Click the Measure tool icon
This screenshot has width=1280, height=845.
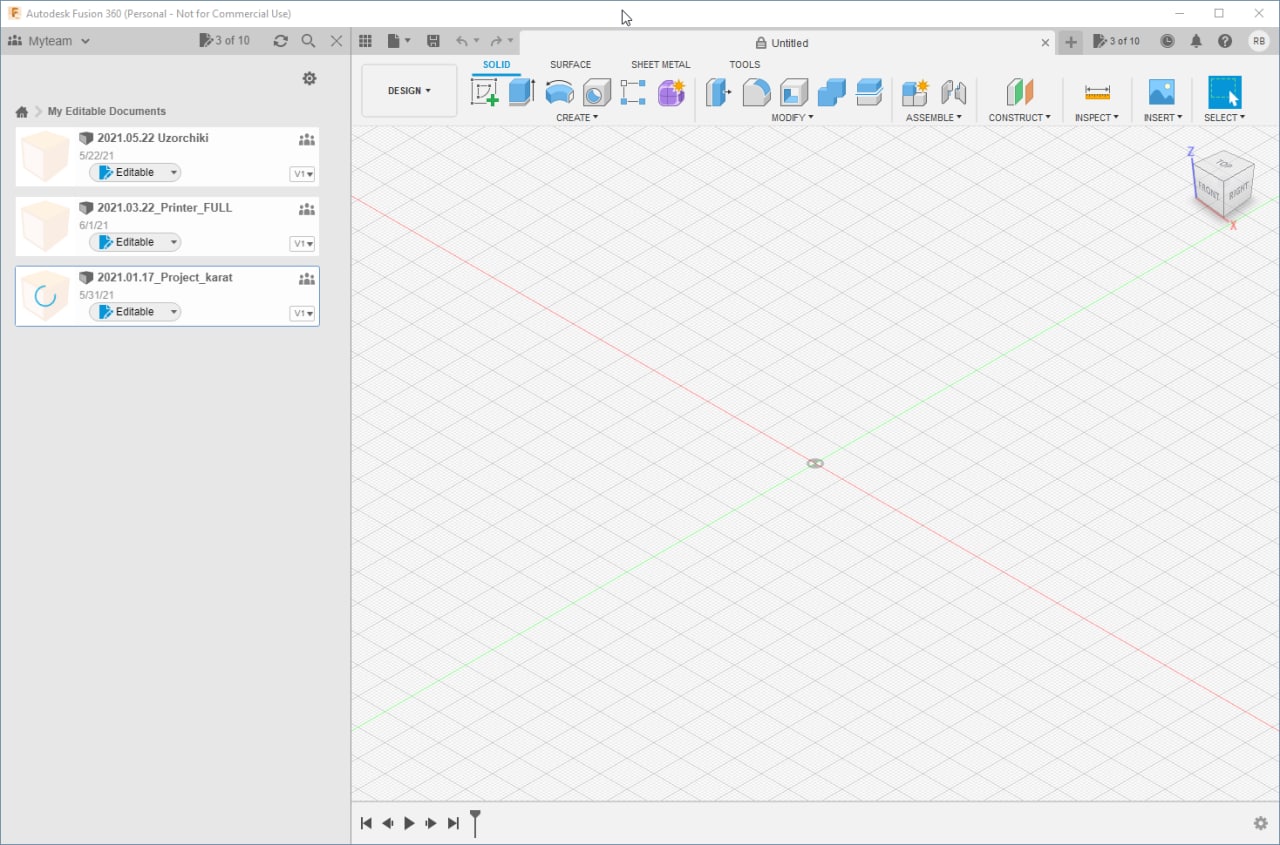[x=1097, y=92]
